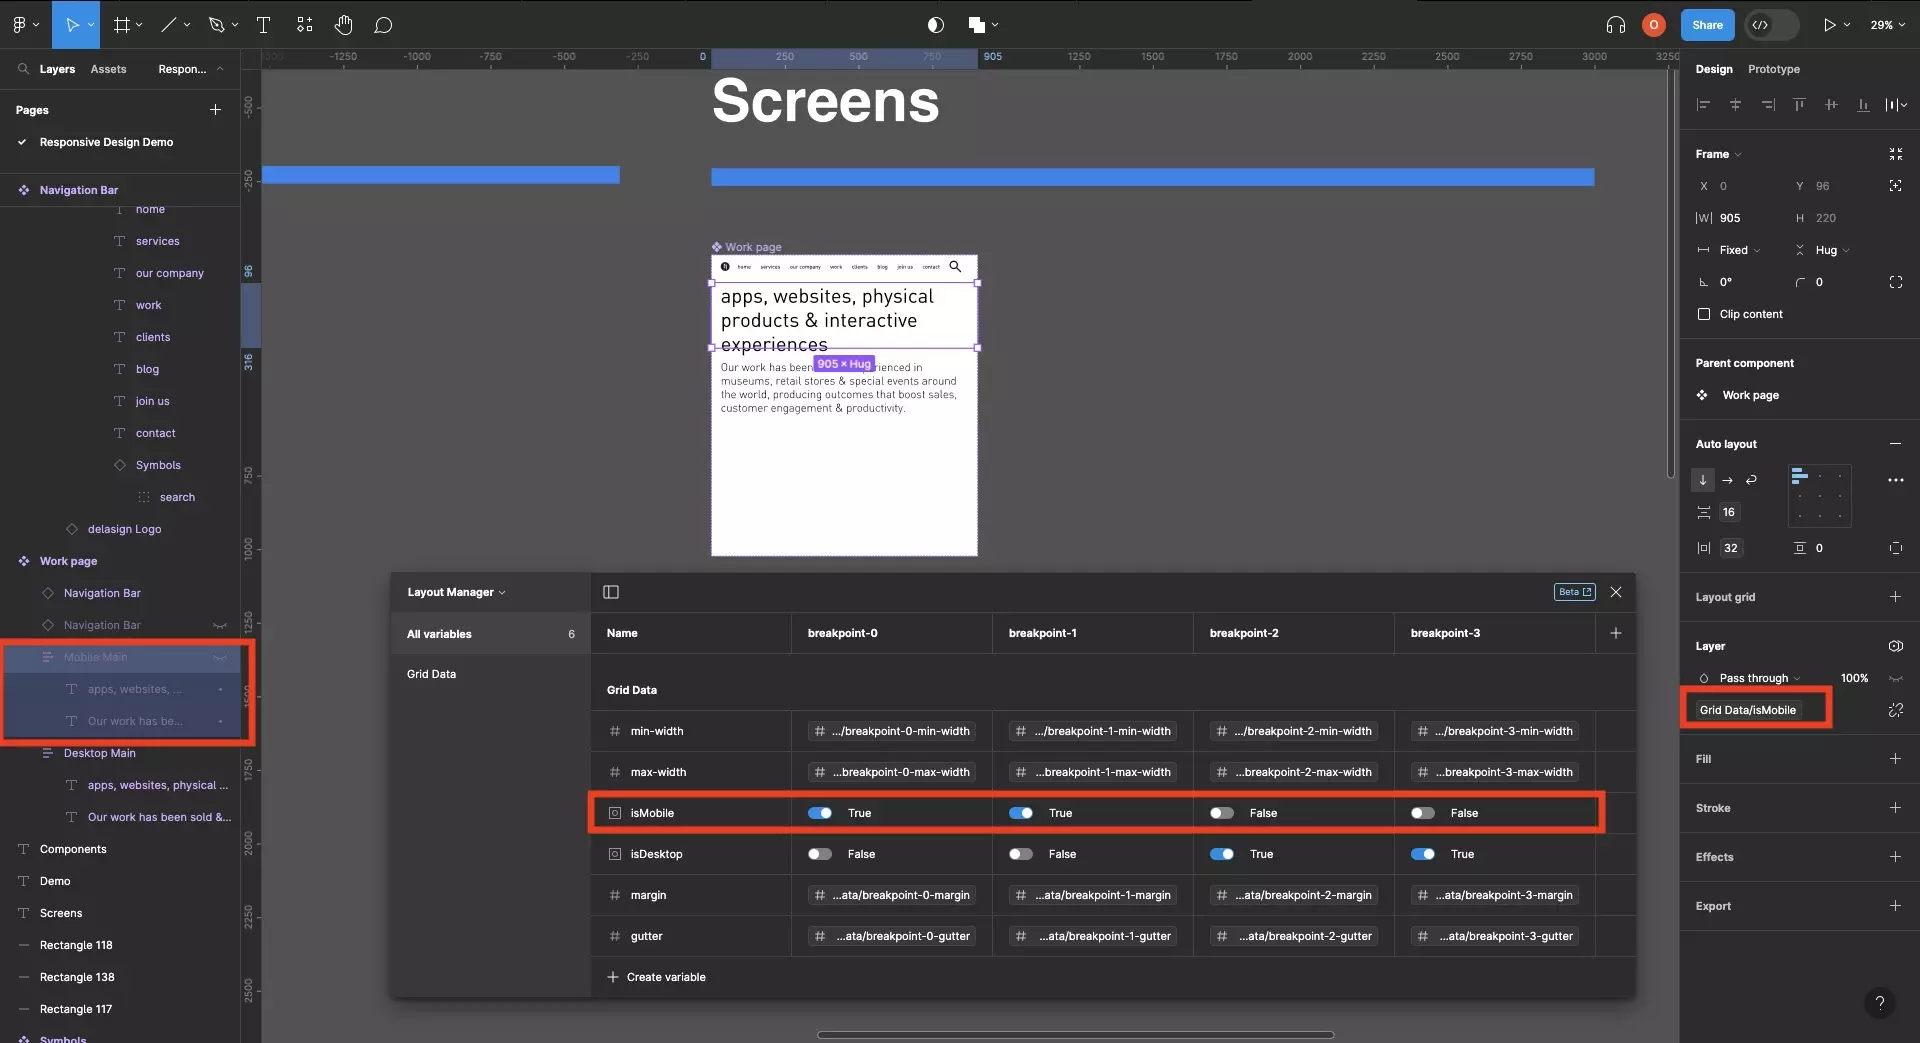1920x1043 pixels.
Task: Open the Fixed width sizing dropdown
Action: [1739, 250]
